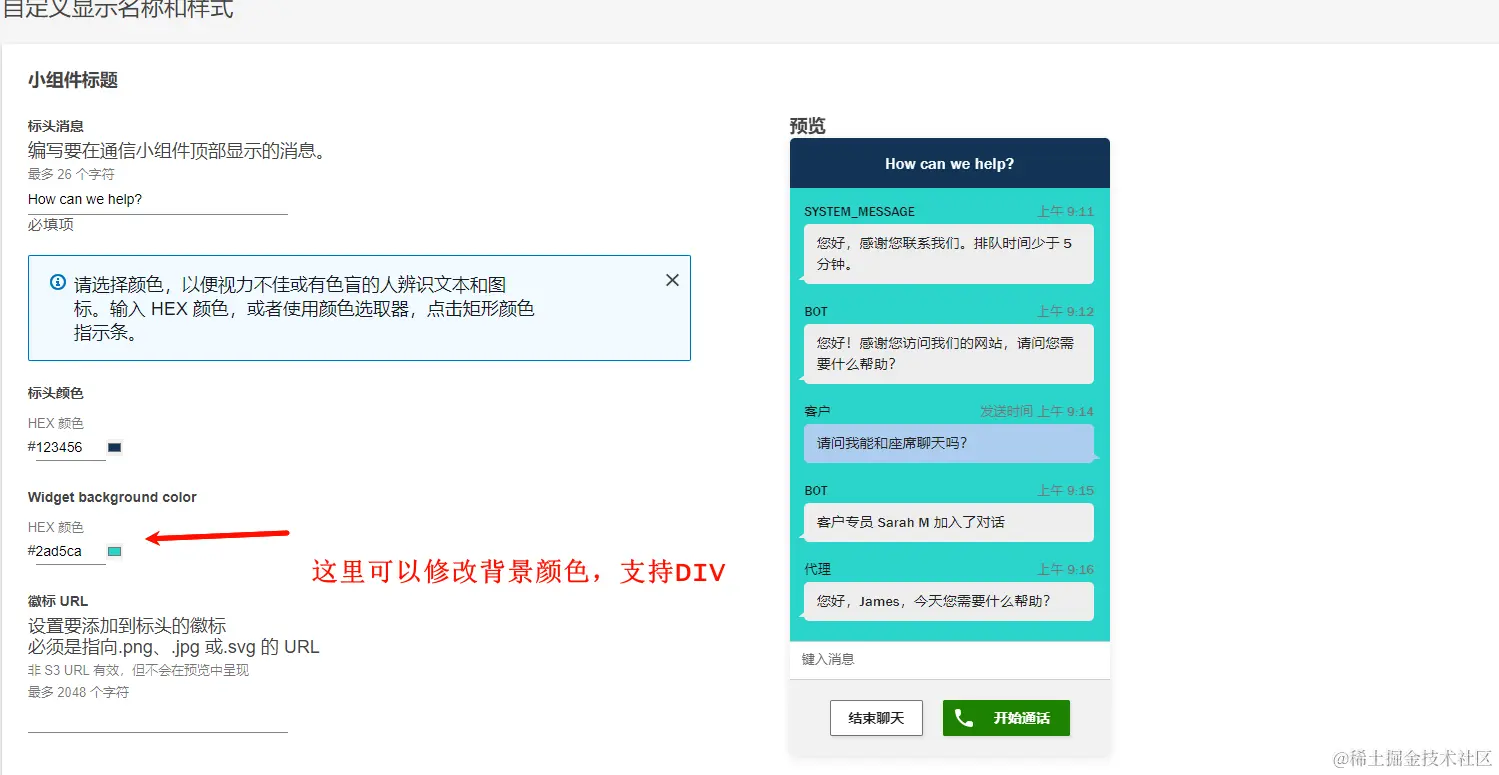
Task: Click the preview header 'How can we help?'
Action: [x=949, y=164]
